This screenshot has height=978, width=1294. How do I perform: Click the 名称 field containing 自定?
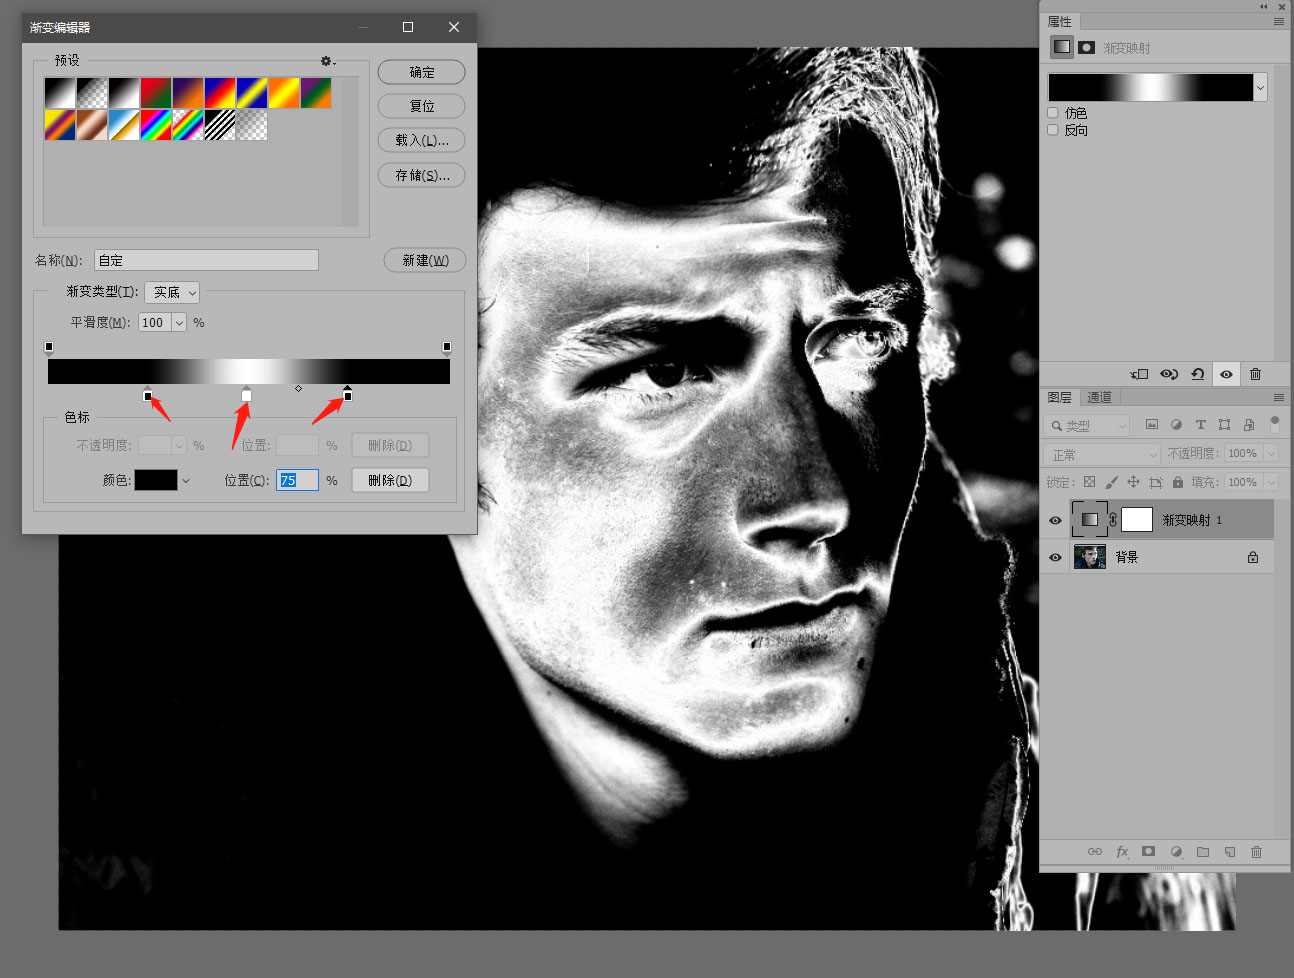click(206, 260)
